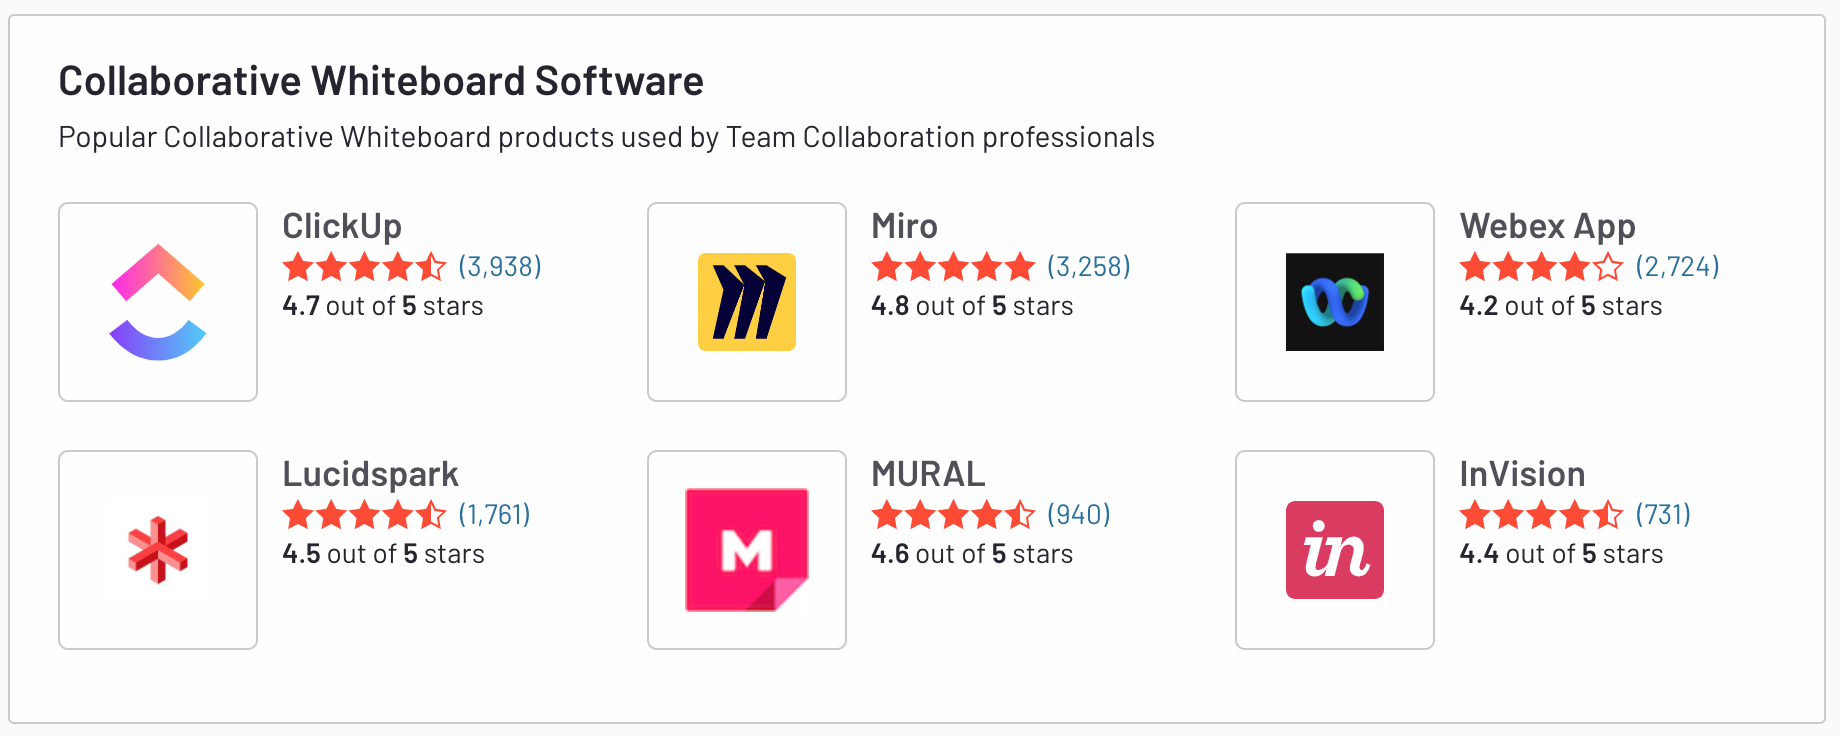Open the ClickUp product name link

pyautogui.click(x=342, y=226)
